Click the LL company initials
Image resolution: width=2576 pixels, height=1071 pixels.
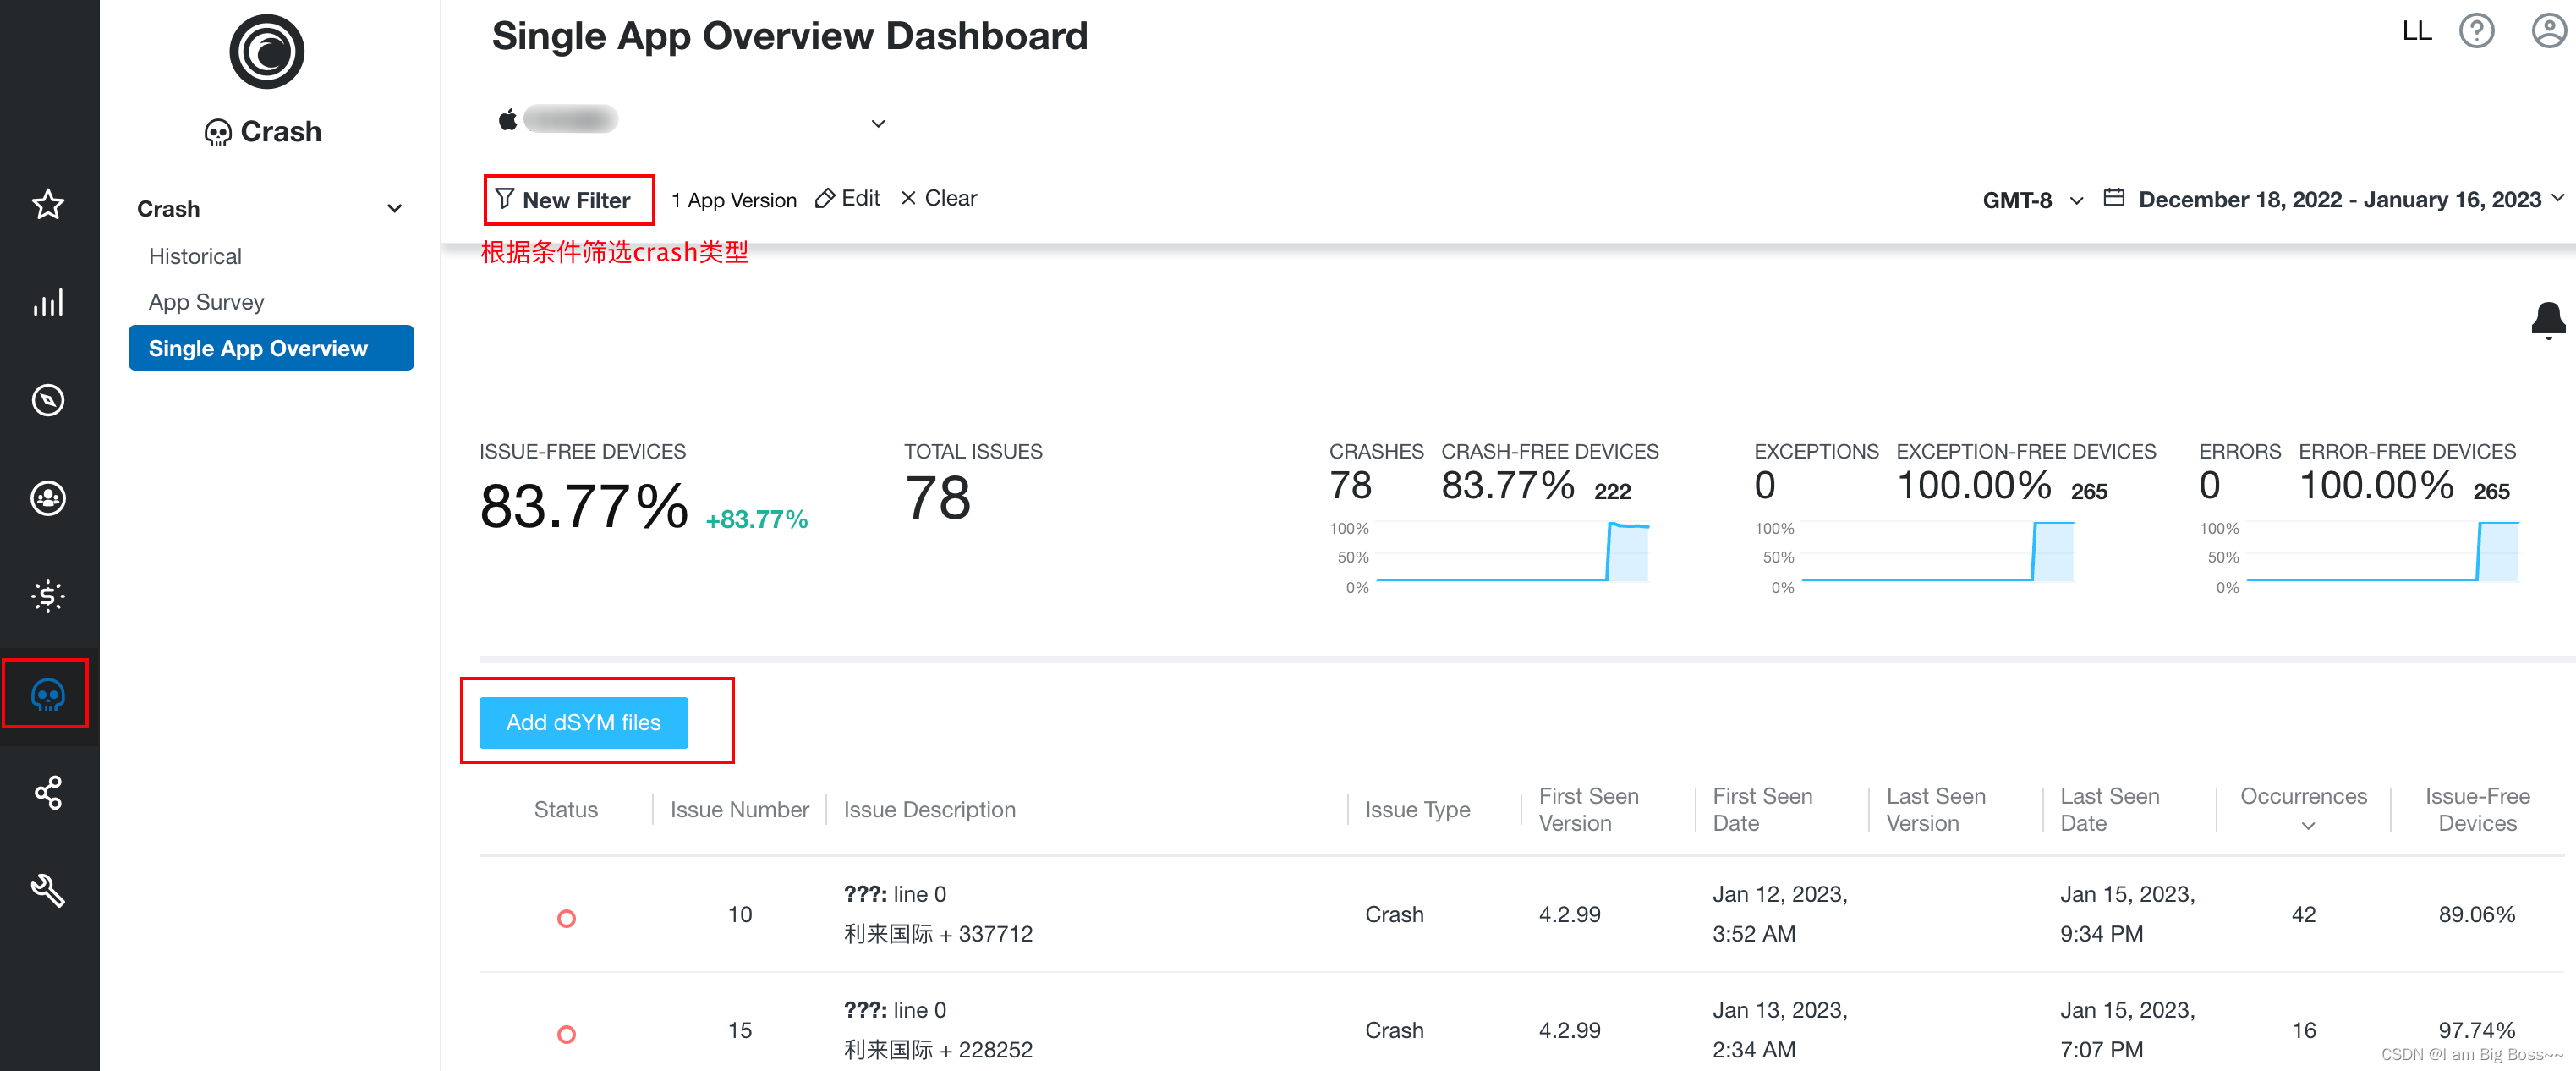[2416, 31]
